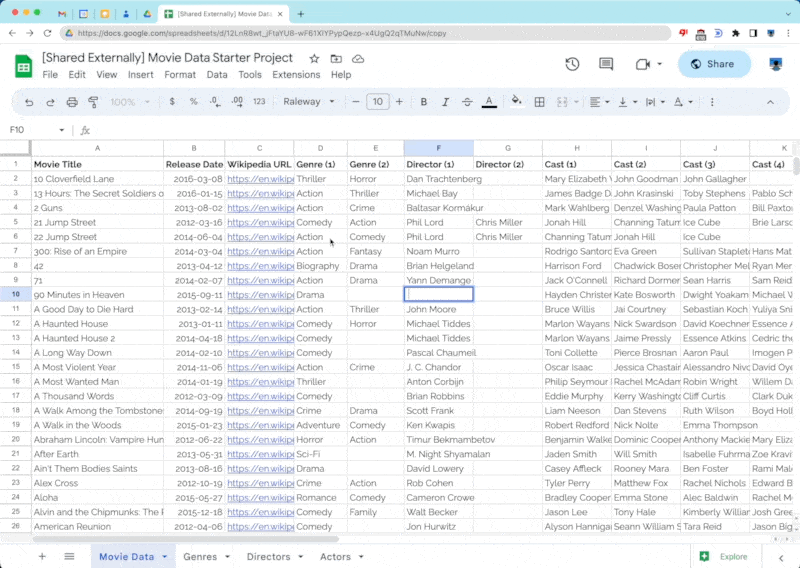Open a new browser tab
Image resolution: width=800 pixels, height=568 pixels.
tap(301, 14)
